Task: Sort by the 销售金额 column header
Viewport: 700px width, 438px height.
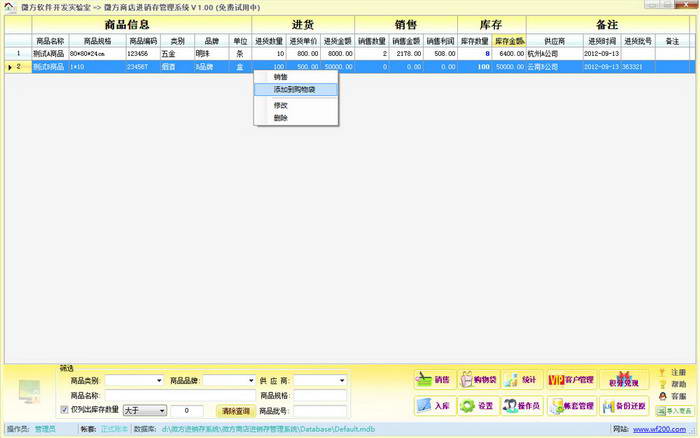Action: (406, 41)
